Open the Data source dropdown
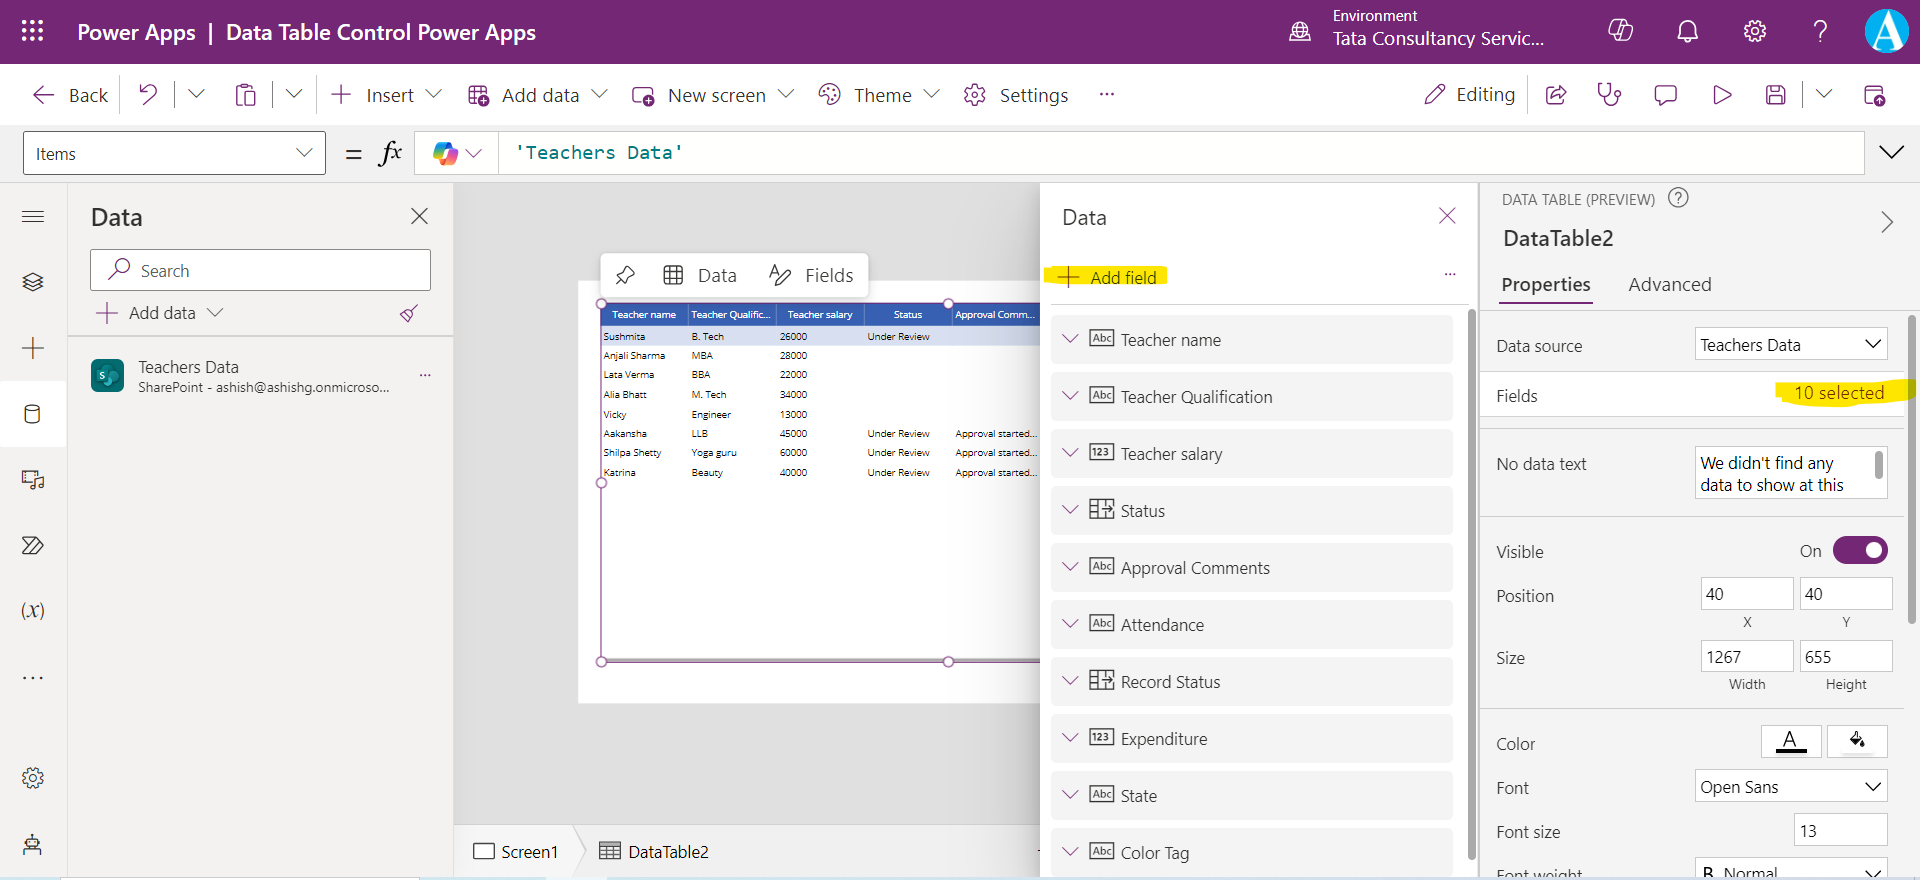Screen dimensions: 1920x880 1790,345
